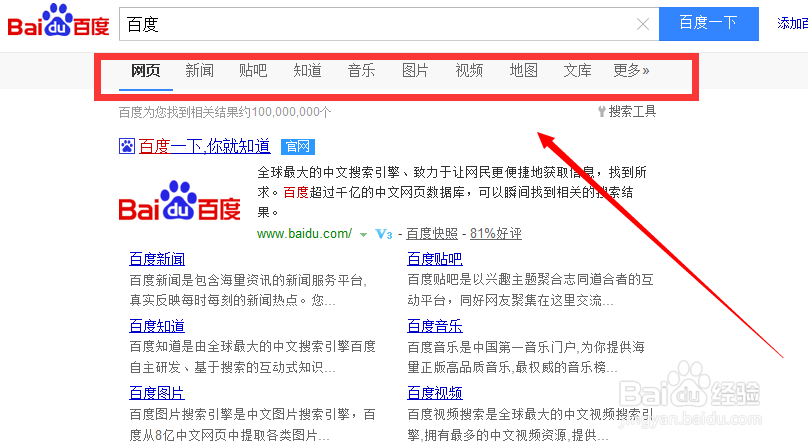Open the 百度快照 cached page link

click(432, 234)
